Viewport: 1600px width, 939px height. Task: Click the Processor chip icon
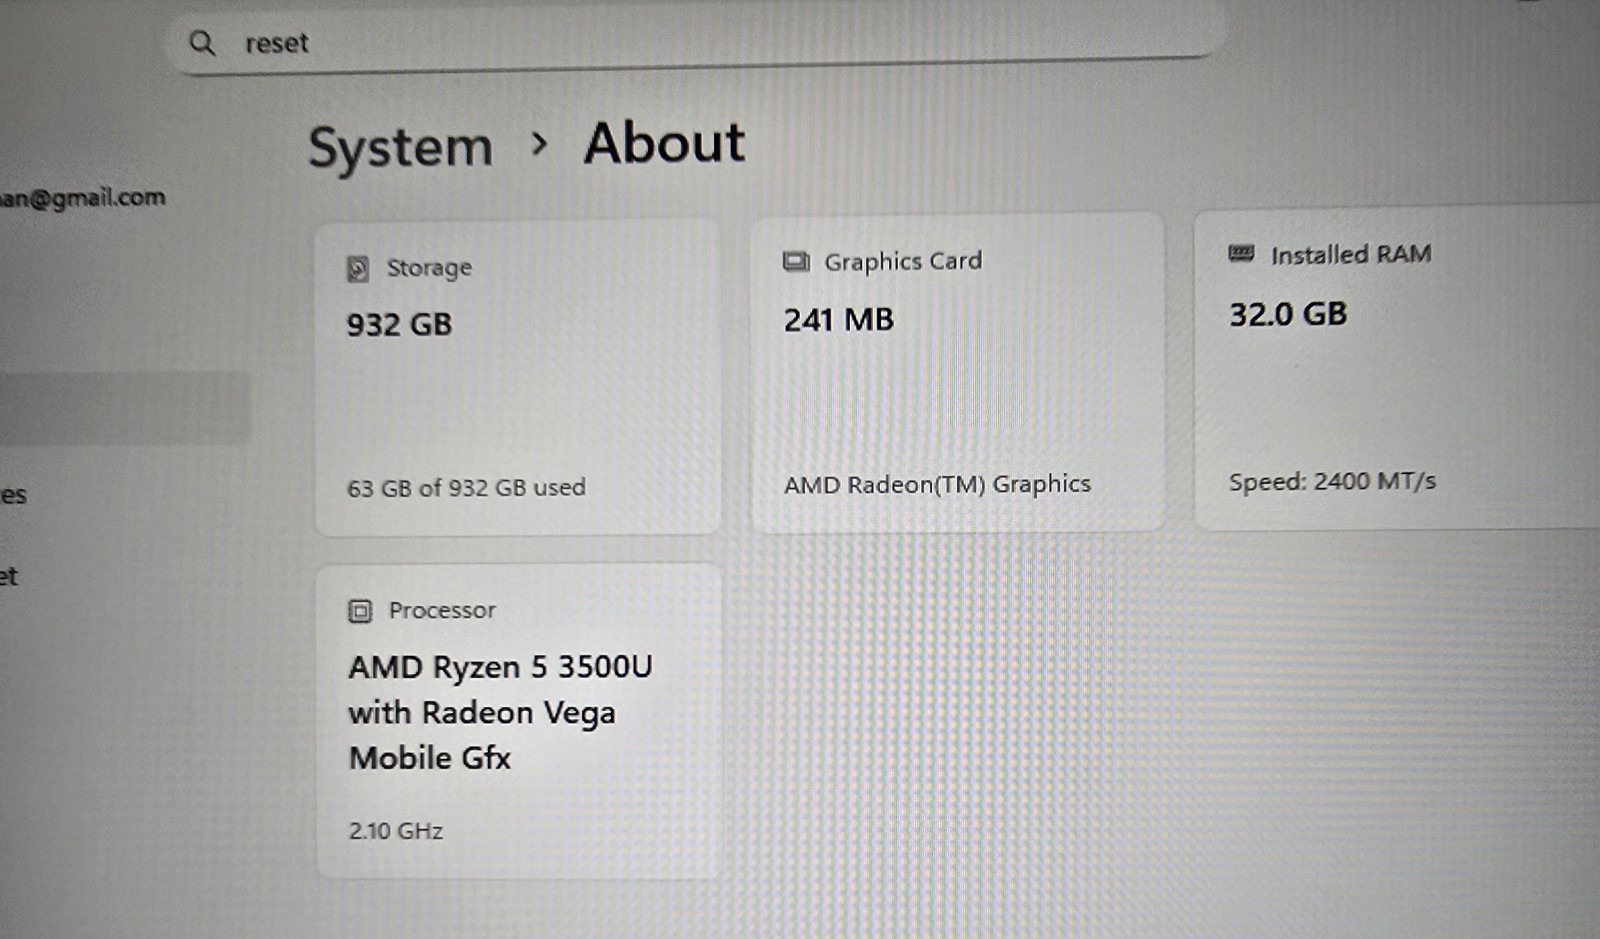(360, 611)
